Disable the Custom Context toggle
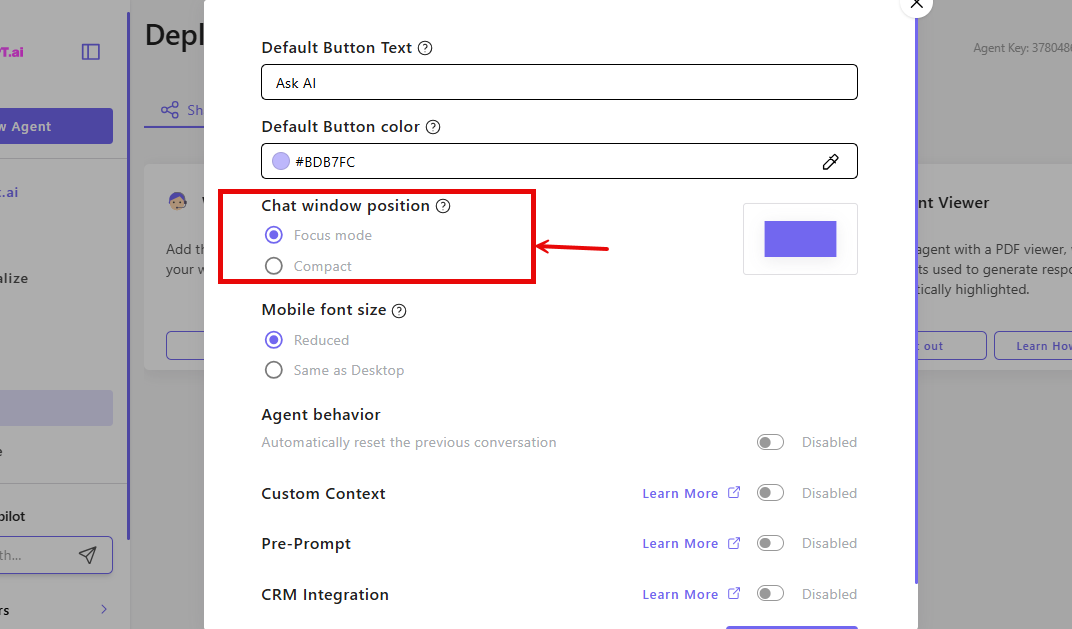 click(x=770, y=492)
